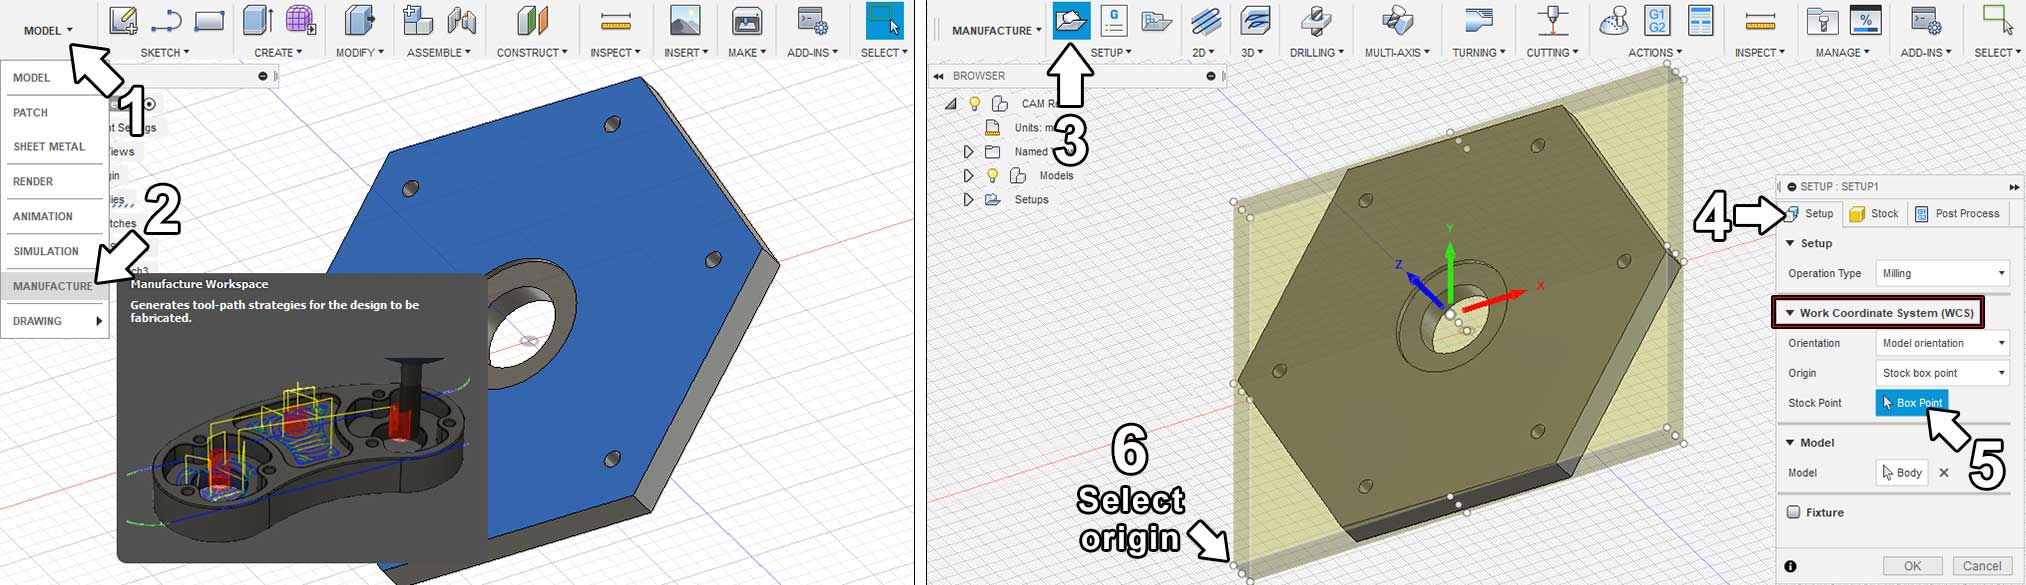Enable the Fixture checkbox
Viewport: 2026px width, 585px height.
1793,512
